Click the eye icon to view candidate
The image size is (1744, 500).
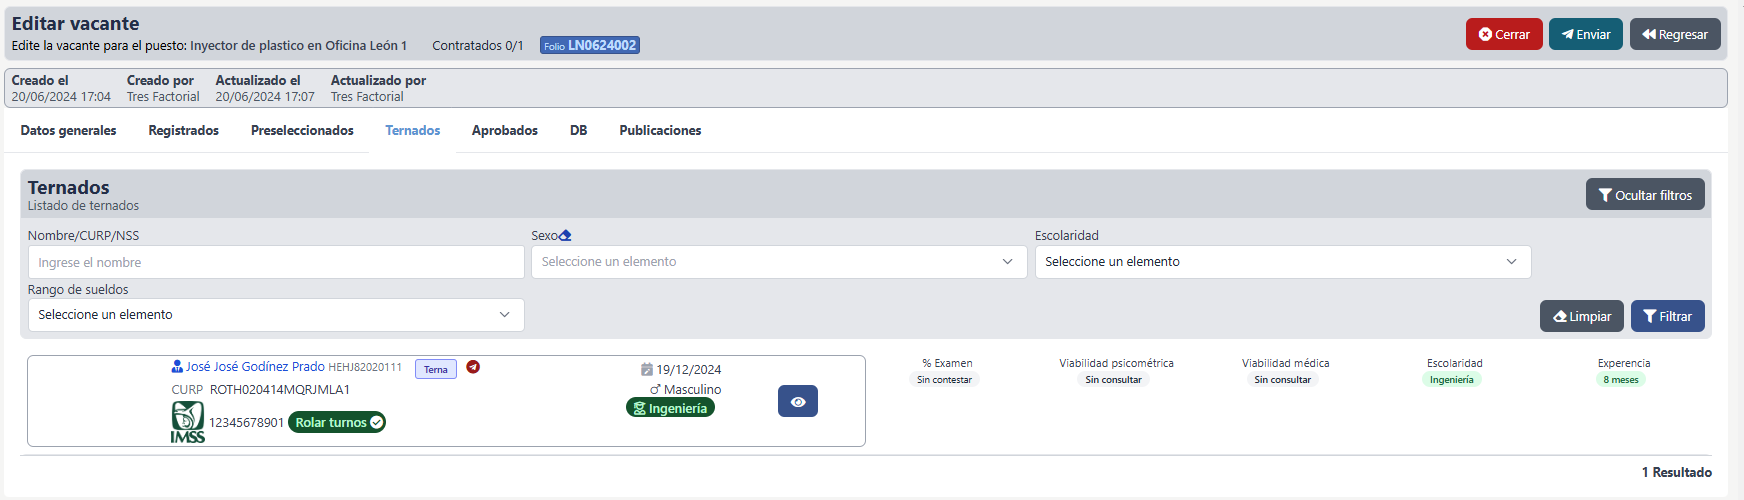(797, 401)
